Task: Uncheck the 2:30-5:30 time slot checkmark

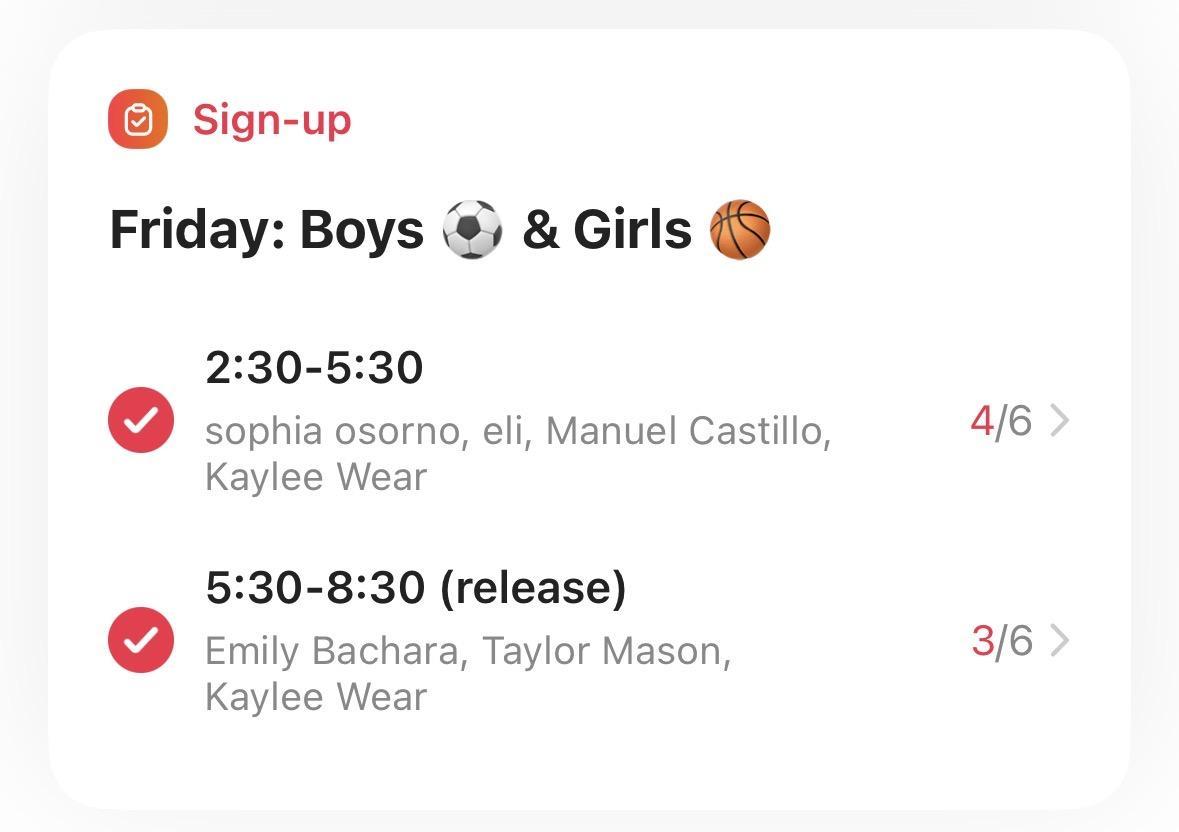Action: 141,420
